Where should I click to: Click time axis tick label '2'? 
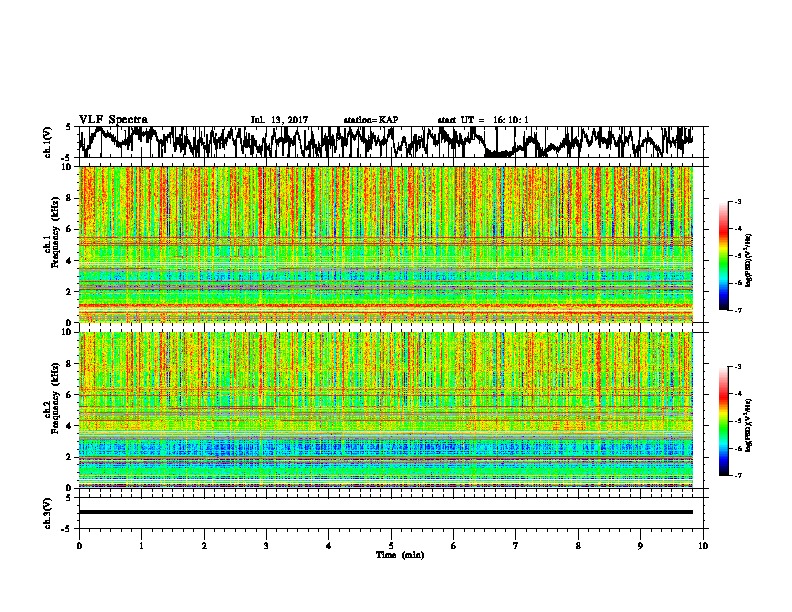point(204,546)
